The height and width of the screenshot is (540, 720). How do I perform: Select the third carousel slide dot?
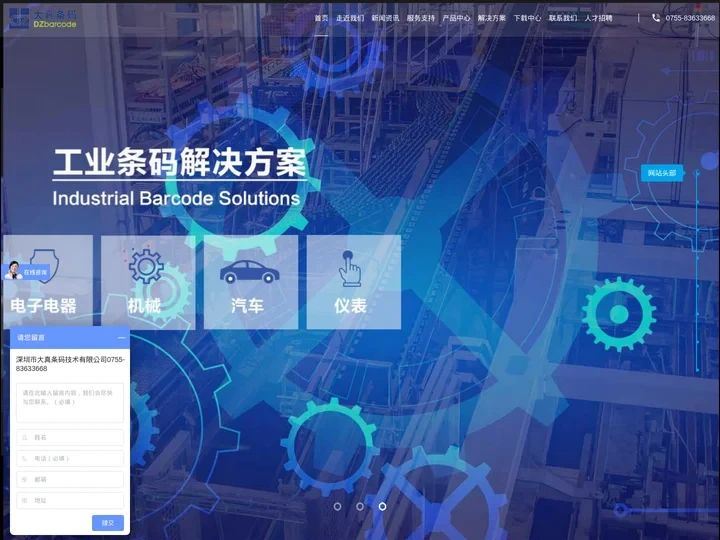tap(382, 506)
